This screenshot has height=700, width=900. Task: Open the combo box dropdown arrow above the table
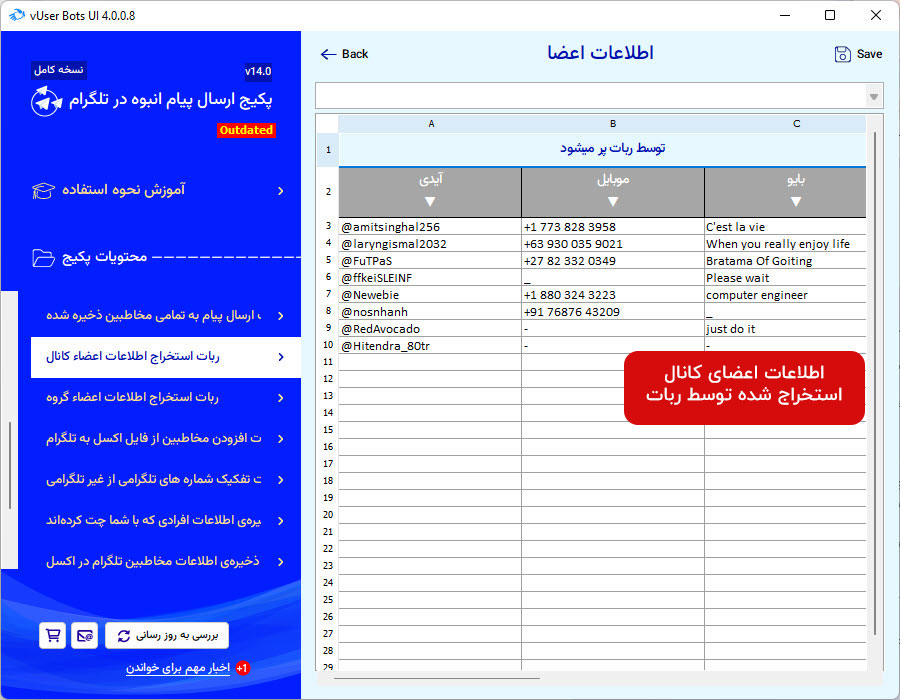pyautogui.click(x=874, y=96)
